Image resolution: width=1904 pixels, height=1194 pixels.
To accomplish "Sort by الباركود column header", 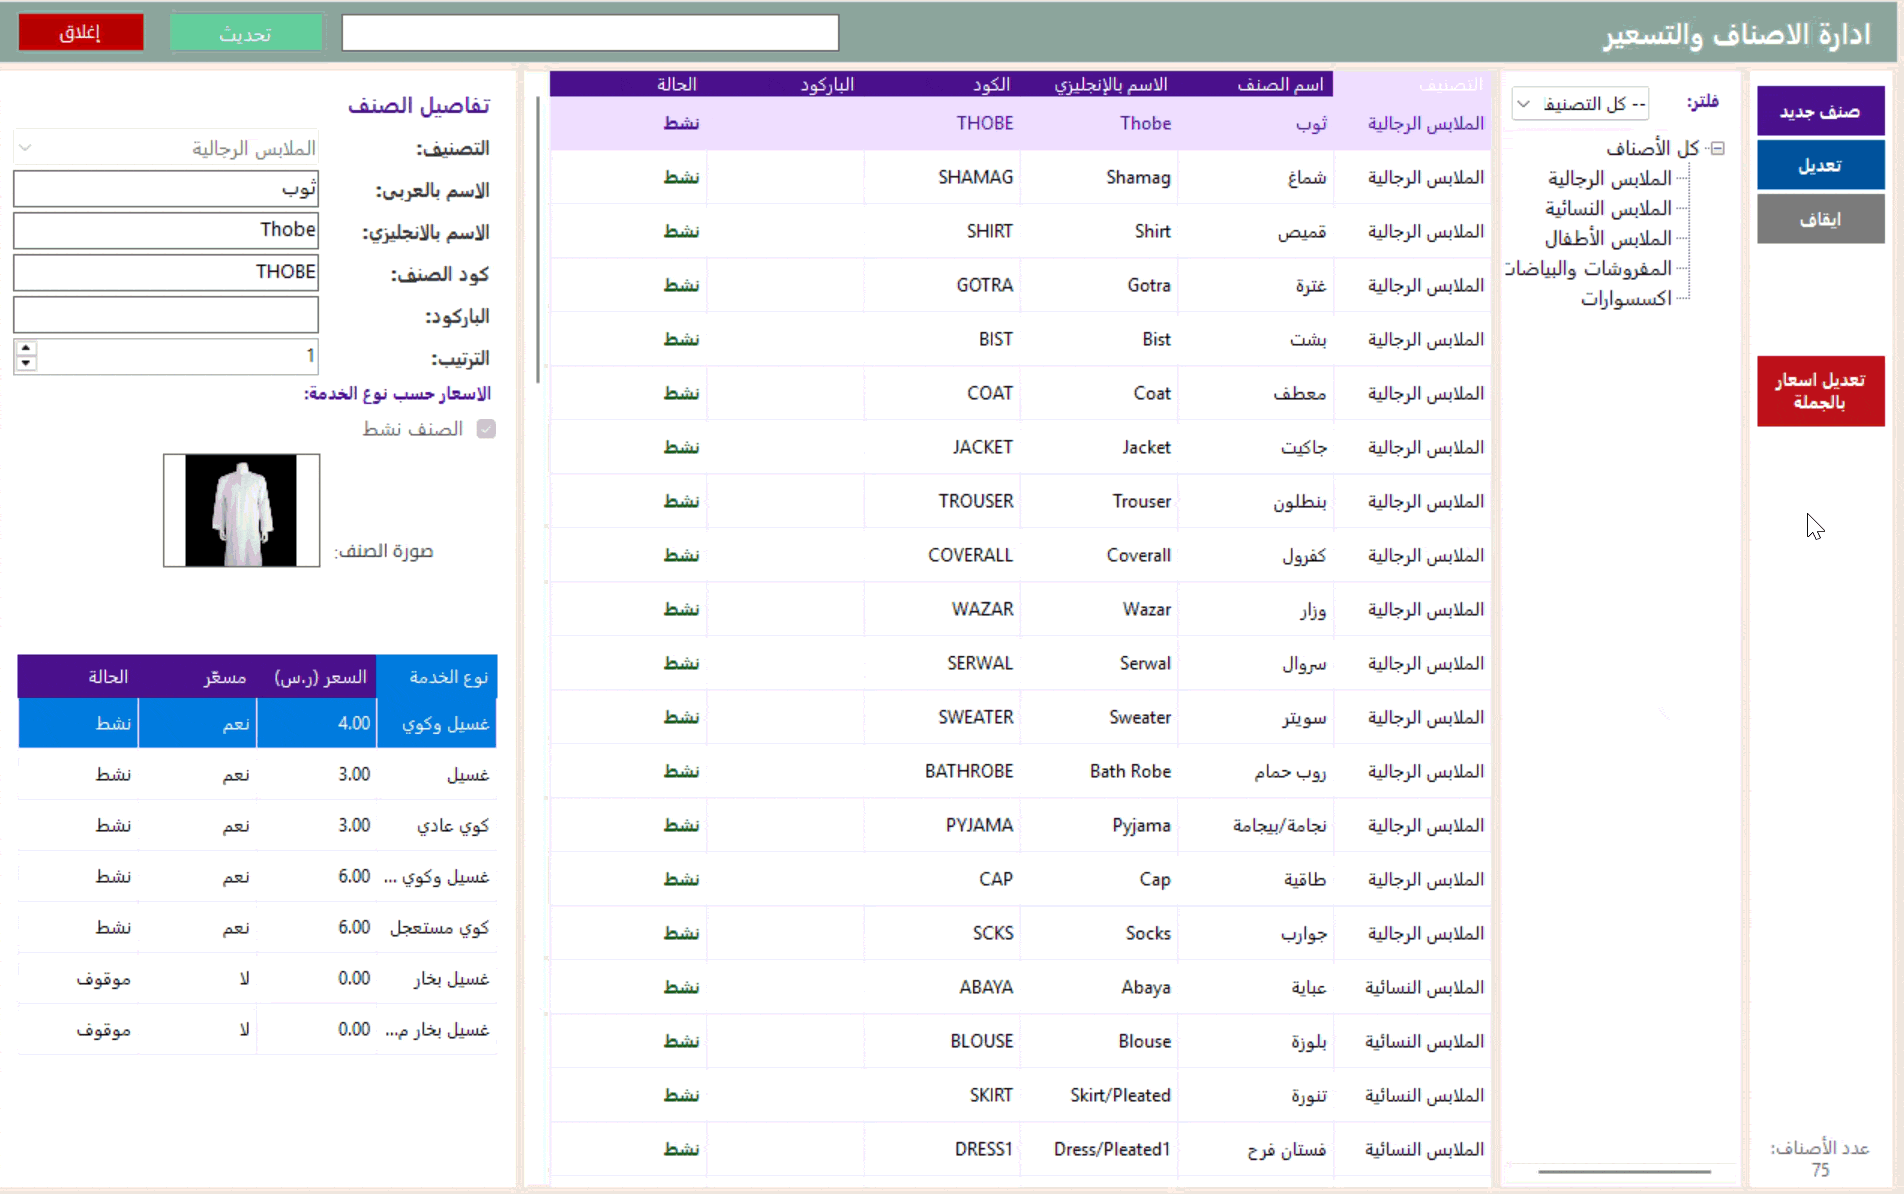I will [x=785, y=85].
